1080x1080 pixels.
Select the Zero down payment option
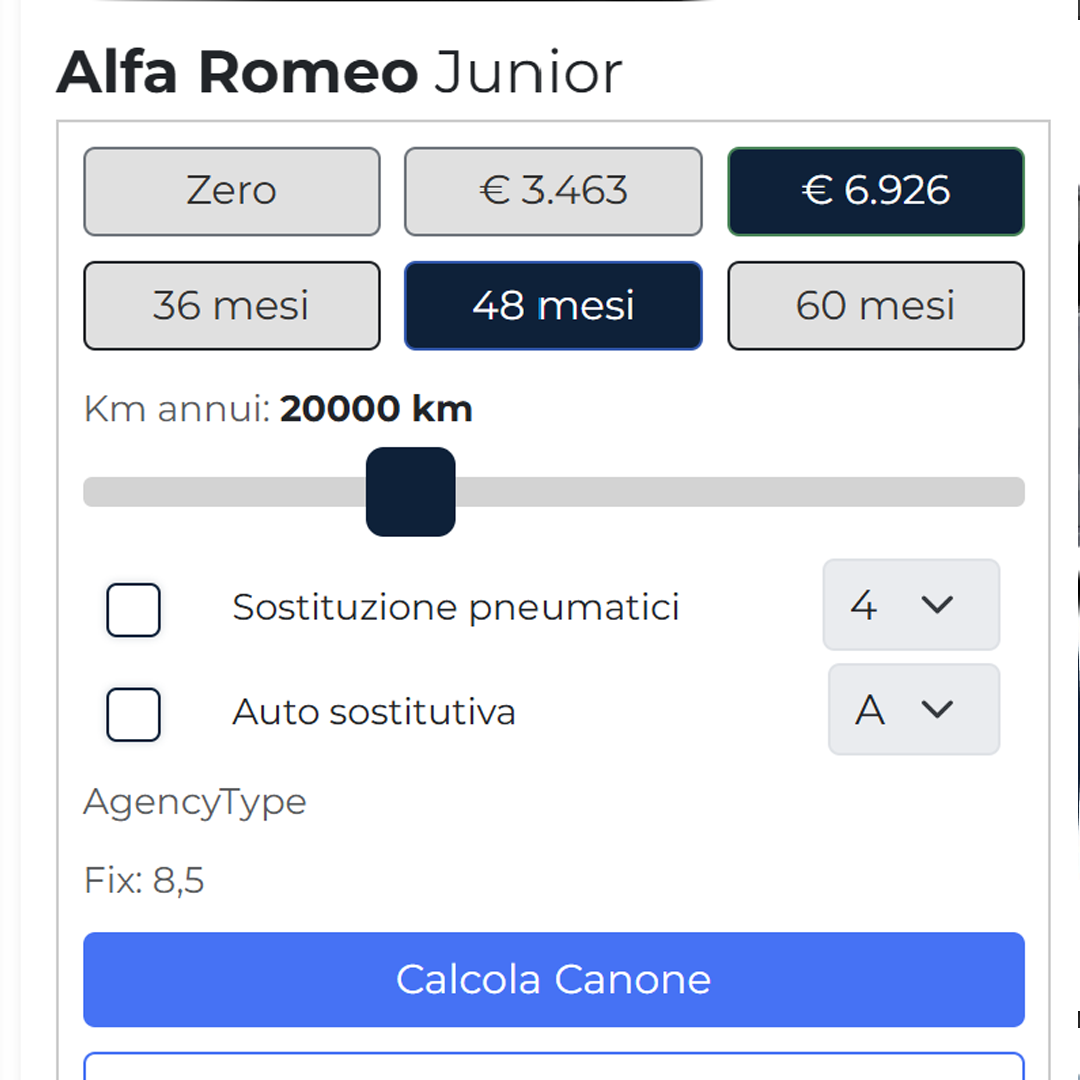point(231,191)
